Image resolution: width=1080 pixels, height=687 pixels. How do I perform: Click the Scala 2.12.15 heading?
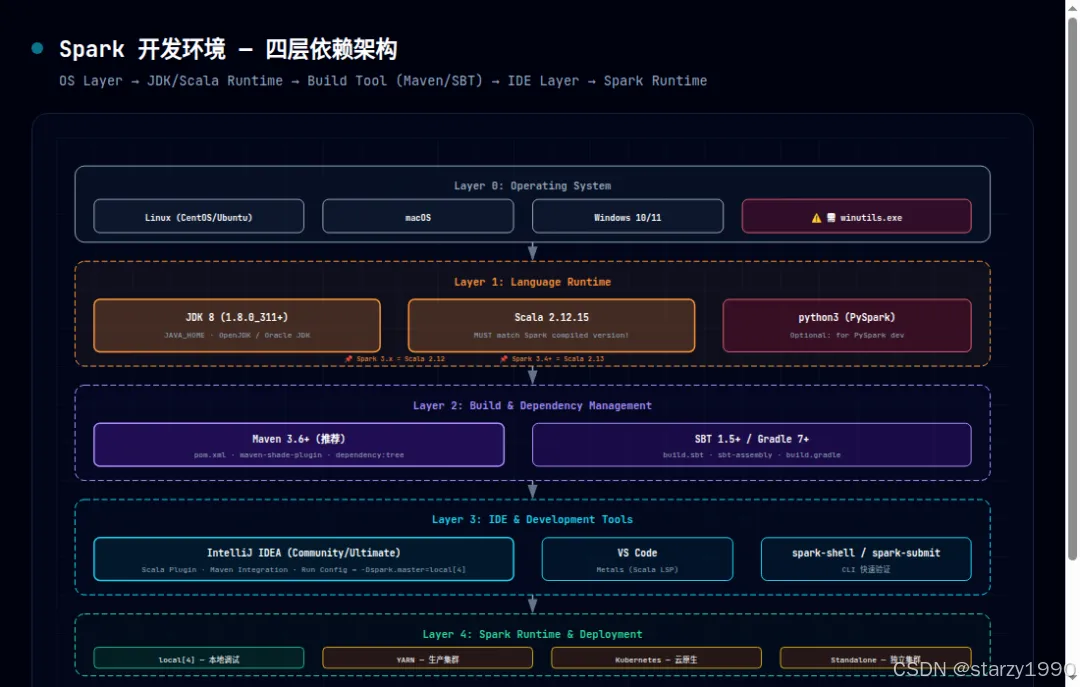coord(552,317)
